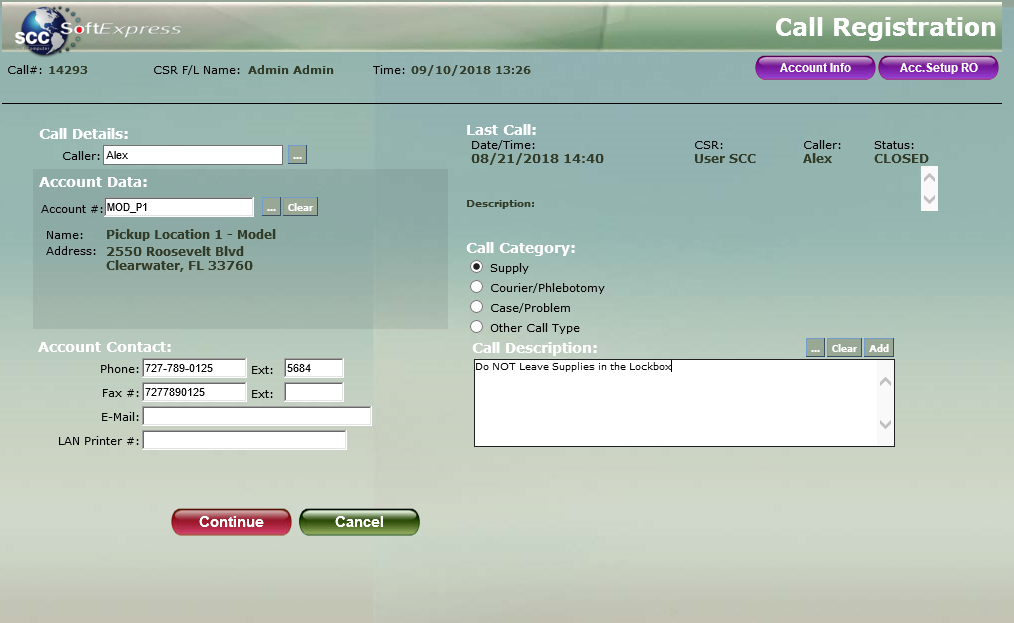
Task: Focus the E-Mail input field
Action: click(x=257, y=416)
